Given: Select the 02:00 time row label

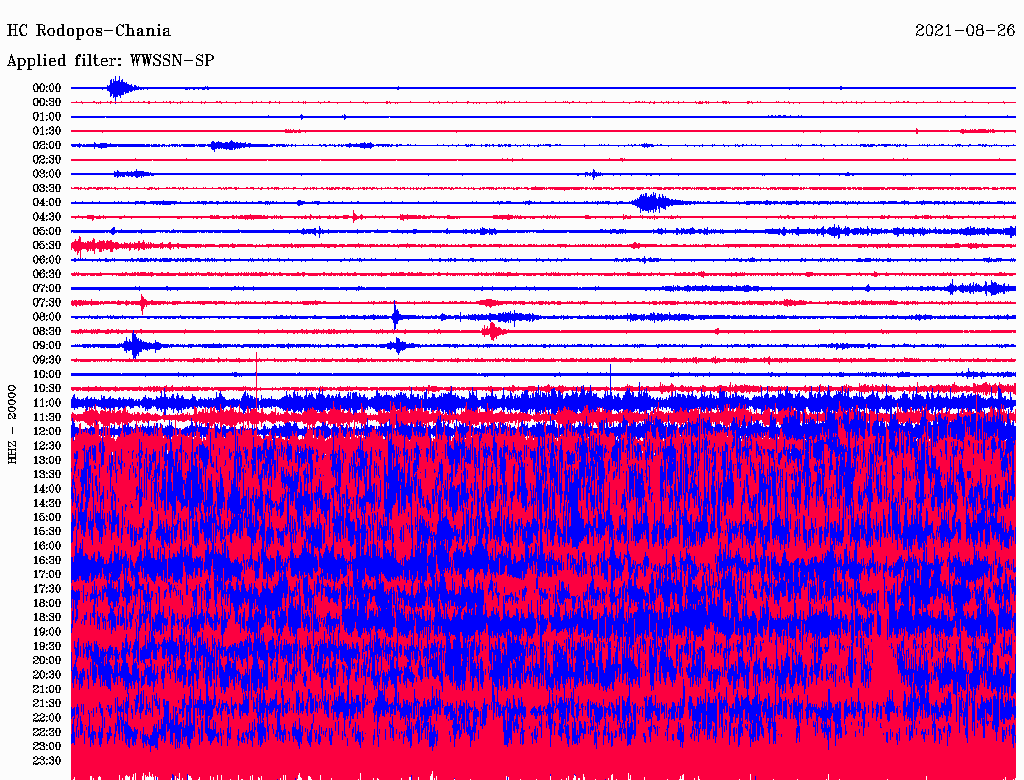Looking at the screenshot, I should point(47,145).
